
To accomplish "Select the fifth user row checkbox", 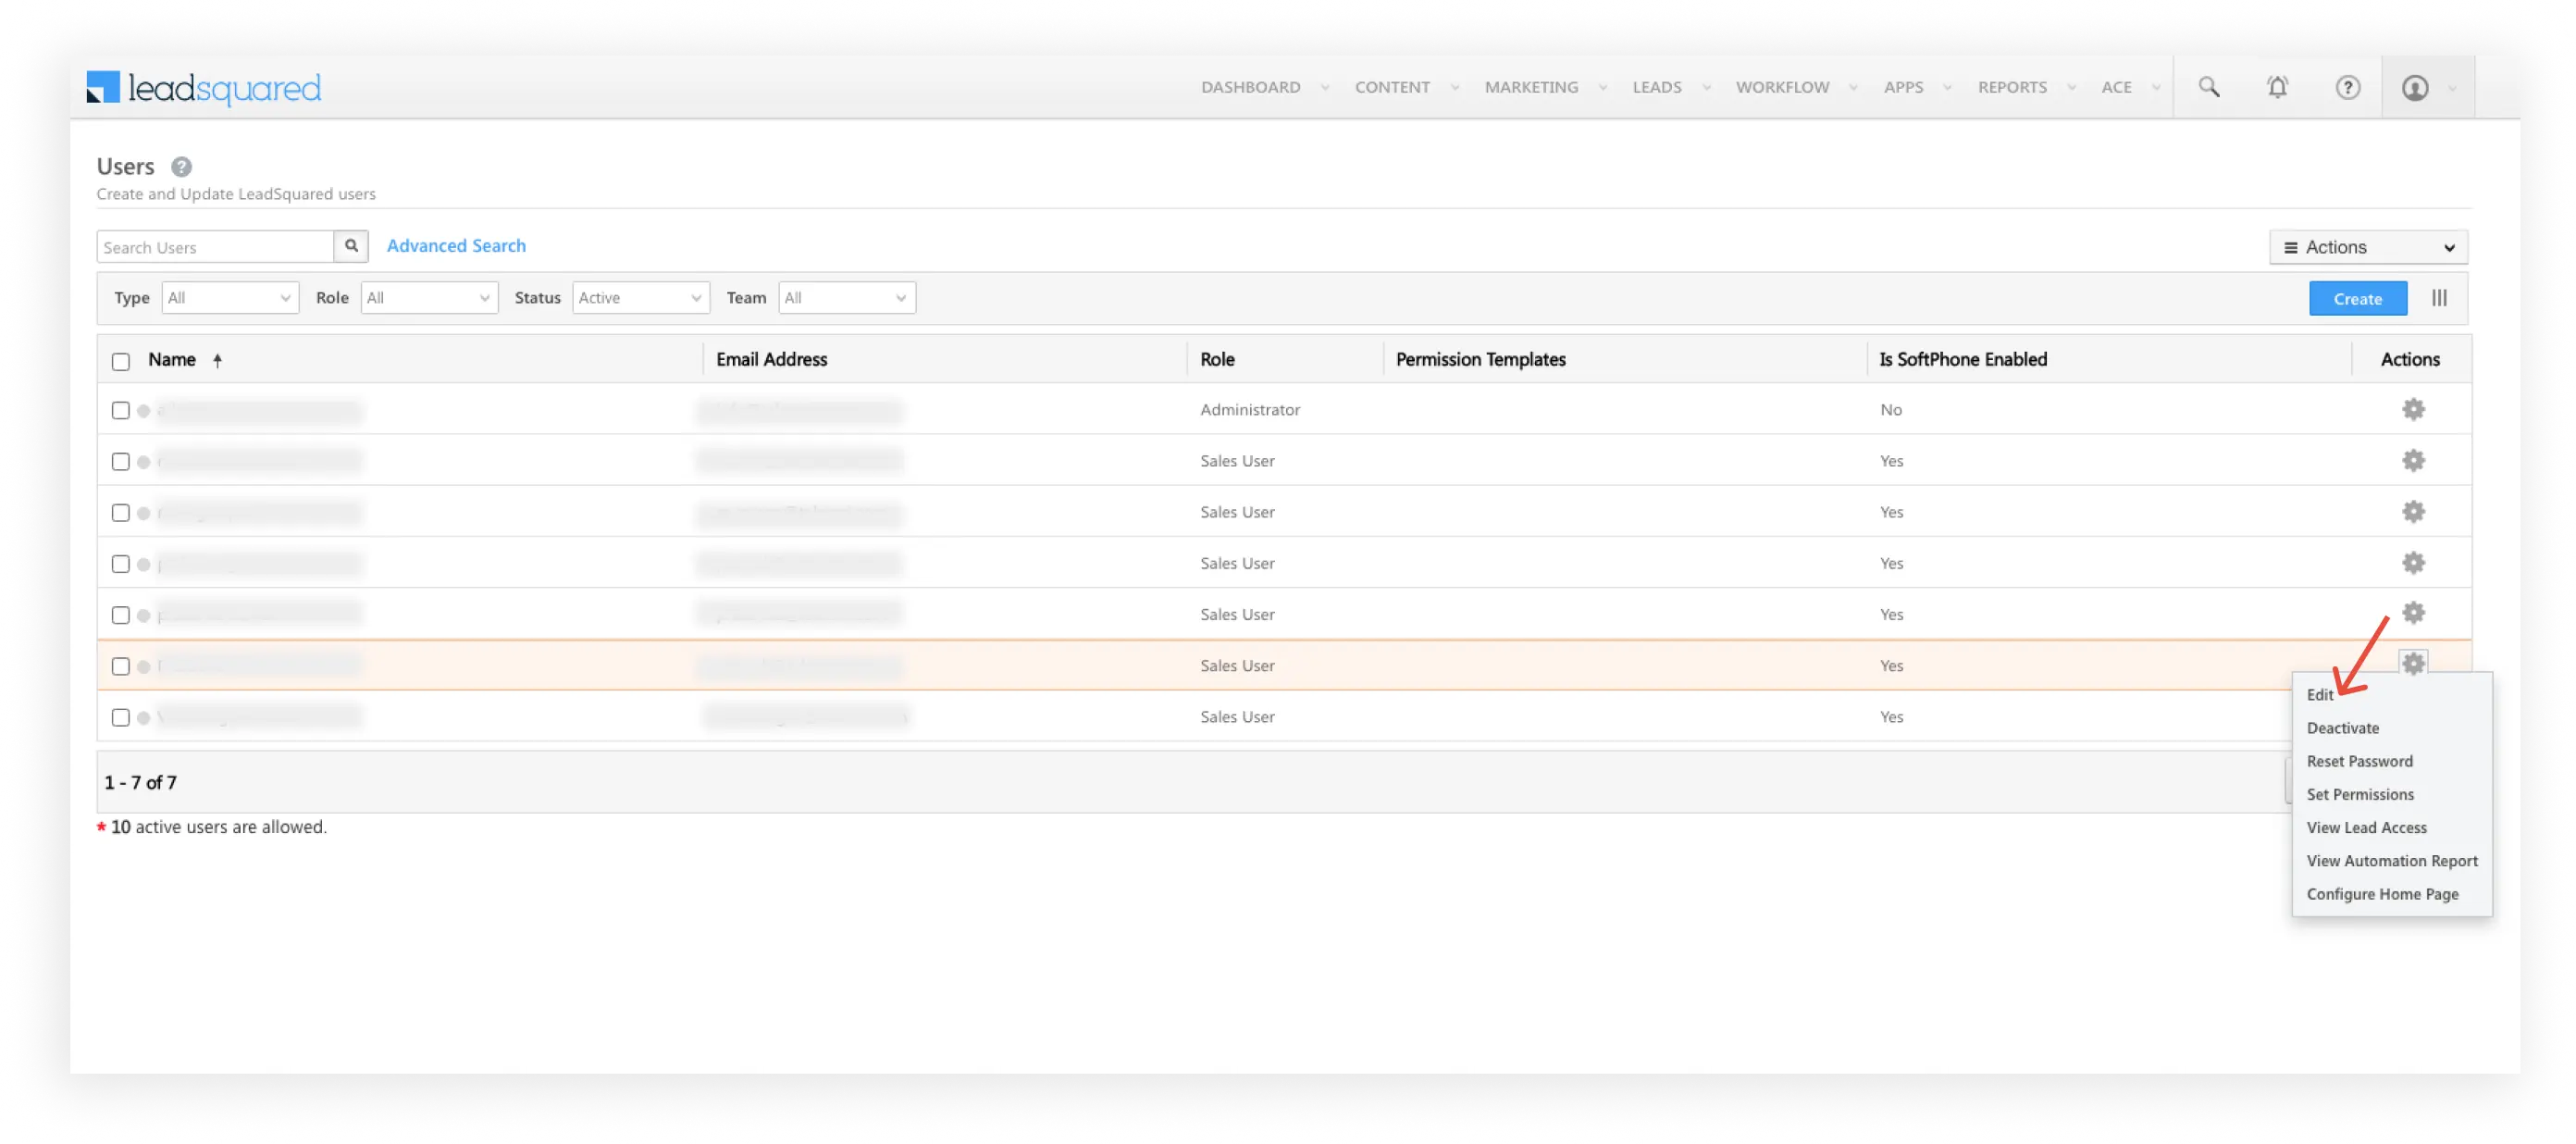I will pyautogui.click(x=121, y=615).
